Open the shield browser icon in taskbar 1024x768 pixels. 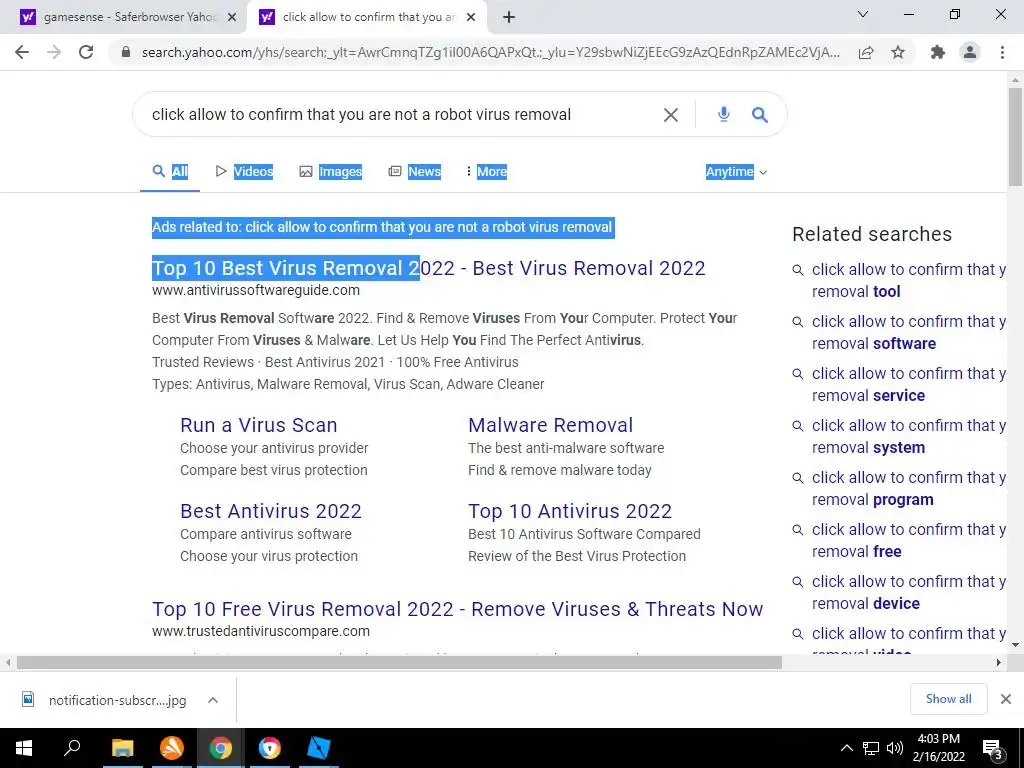coord(269,748)
